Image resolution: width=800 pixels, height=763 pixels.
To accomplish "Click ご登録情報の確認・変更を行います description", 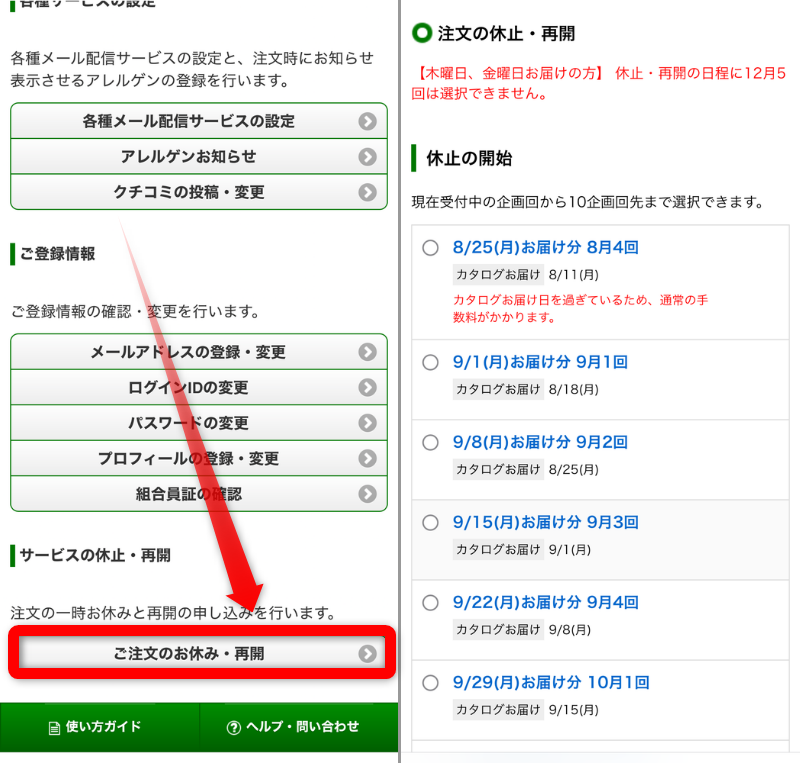I will pos(135,311).
